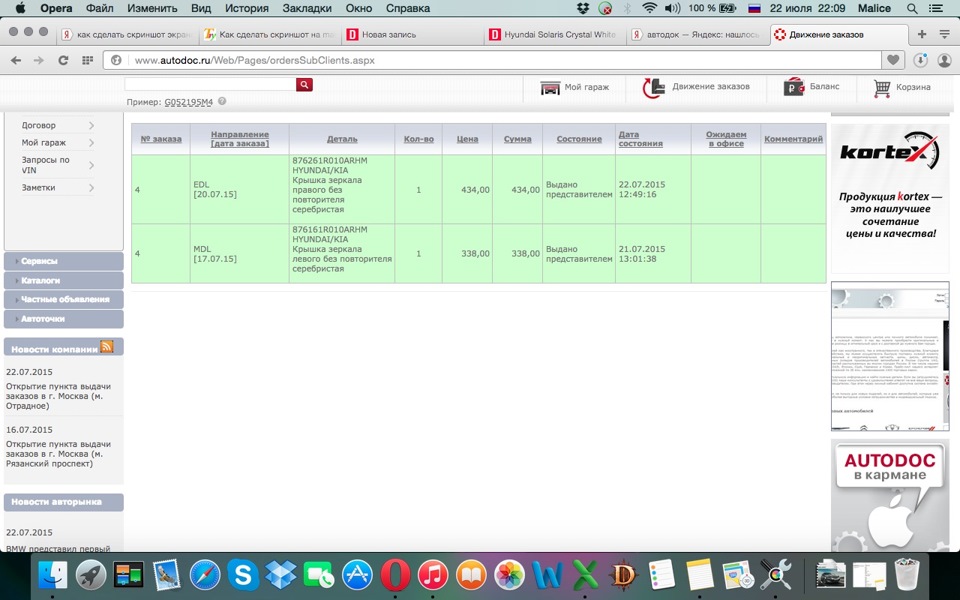The height and width of the screenshot is (600, 960).
Task: Expand the Договор sidebar item
Action: pos(58,125)
